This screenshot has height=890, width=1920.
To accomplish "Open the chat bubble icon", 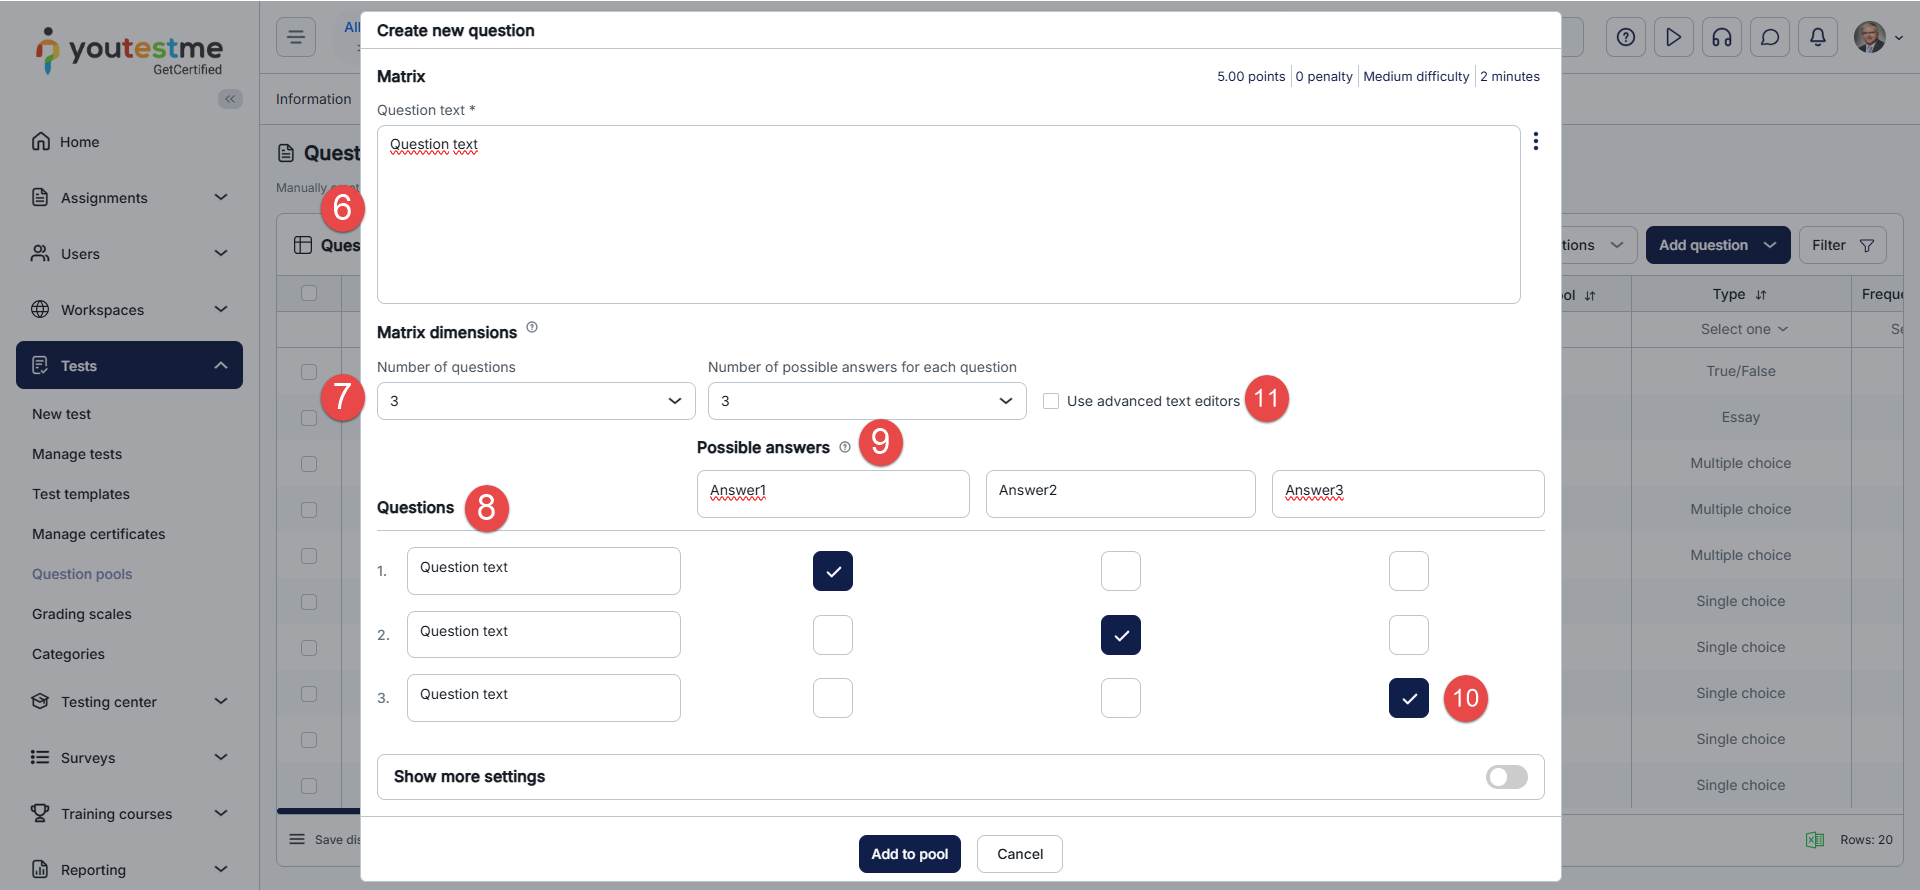I will tap(1770, 38).
